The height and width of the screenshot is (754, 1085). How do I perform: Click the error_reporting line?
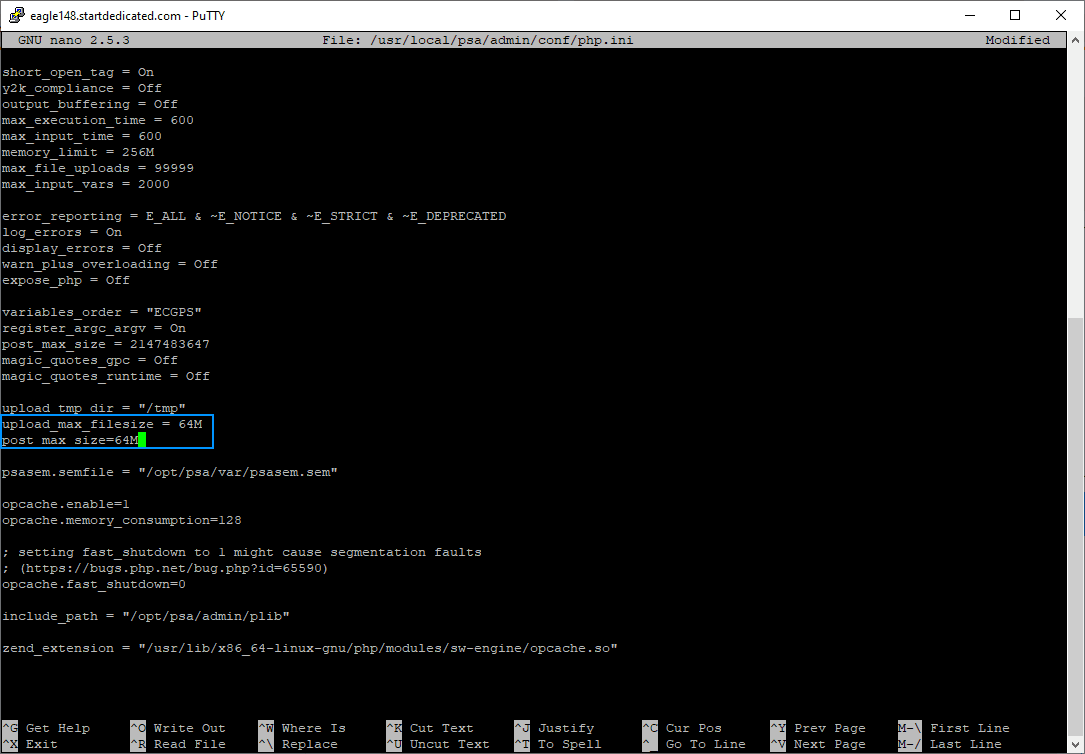(254, 216)
